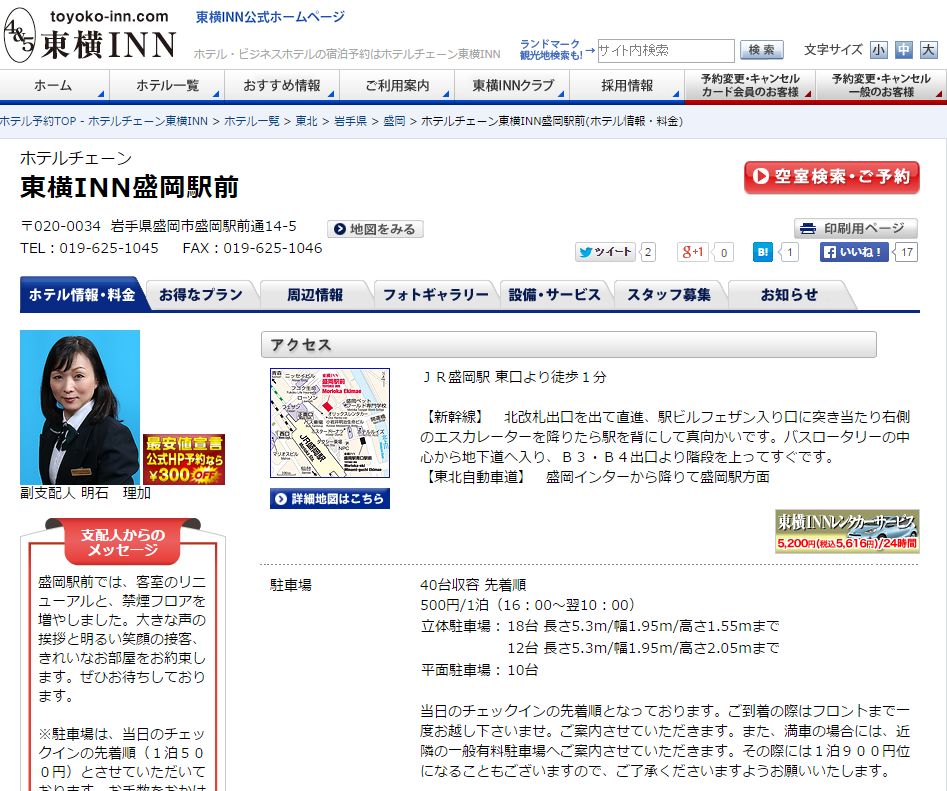Expand the ホテル一覧 navigation menu
947x791 pixels.
coord(168,86)
